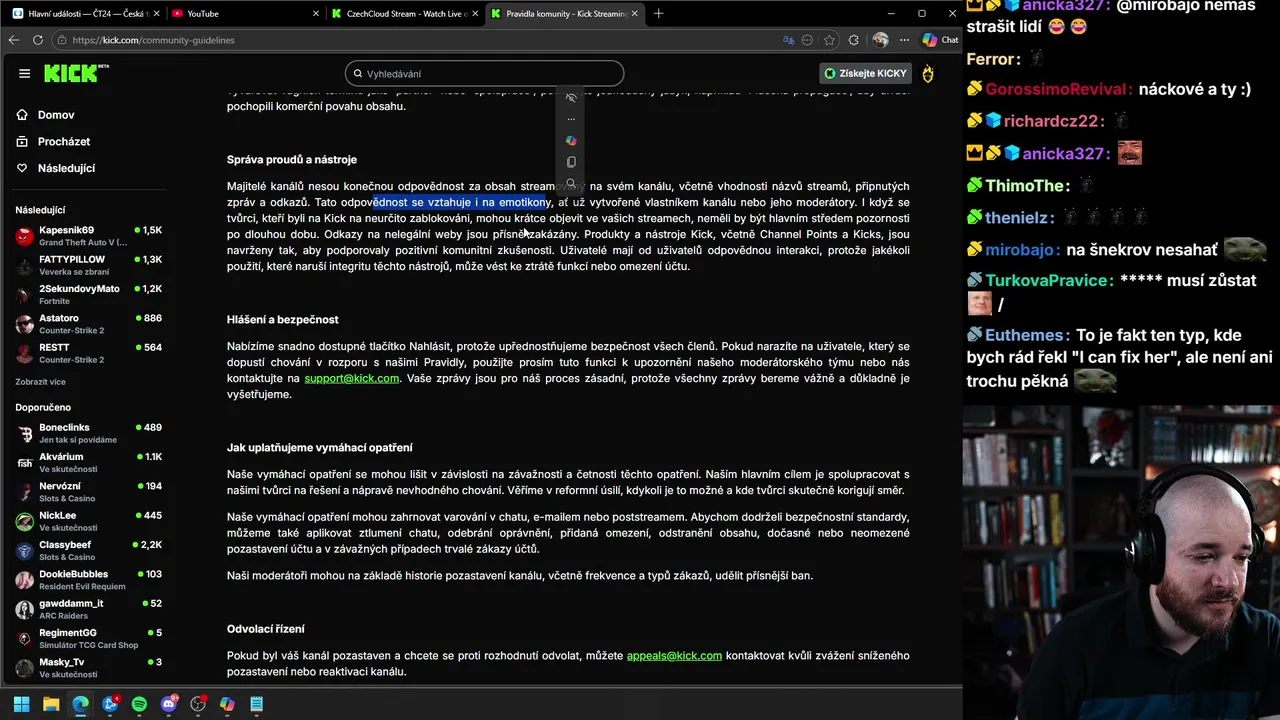Close the CzechCloud Stream tab
The image size is (1280, 720).
coord(476,14)
